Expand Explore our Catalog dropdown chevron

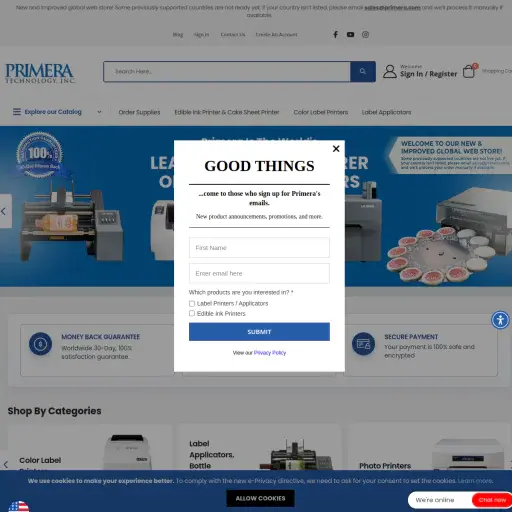tap(99, 112)
